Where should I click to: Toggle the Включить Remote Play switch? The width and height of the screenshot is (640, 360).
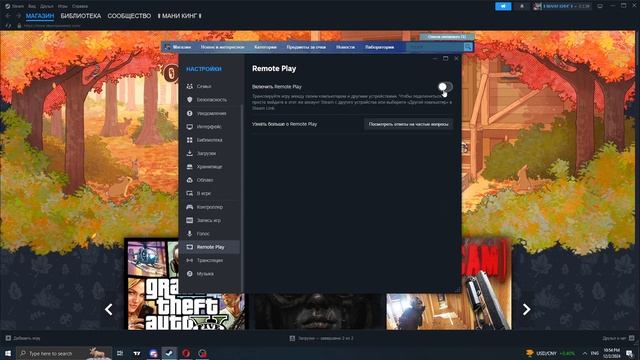pos(445,87)
